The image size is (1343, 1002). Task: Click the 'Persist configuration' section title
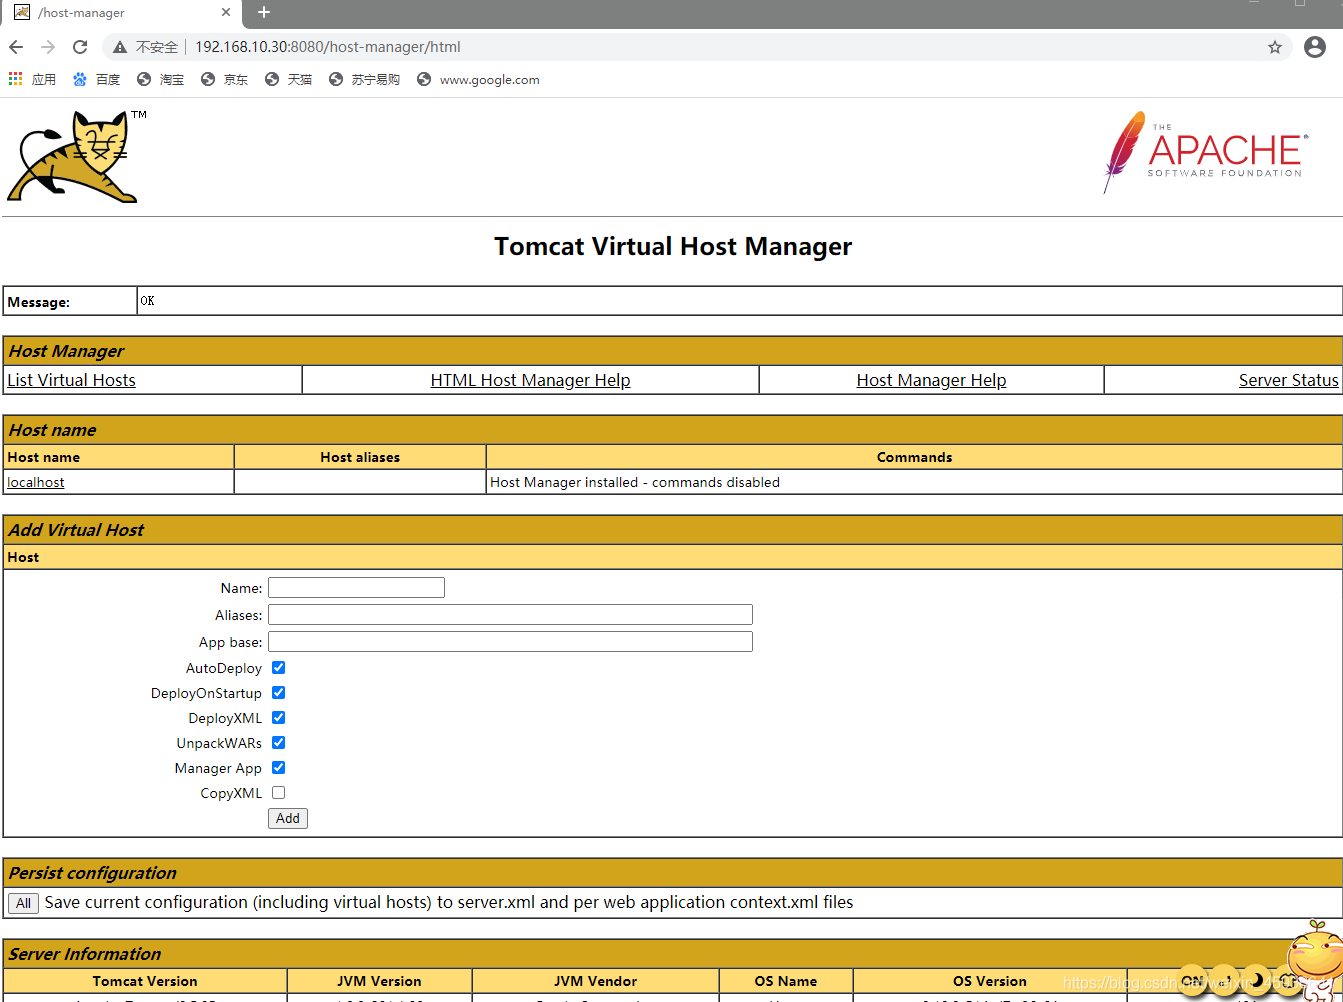(x=92, y=873)
